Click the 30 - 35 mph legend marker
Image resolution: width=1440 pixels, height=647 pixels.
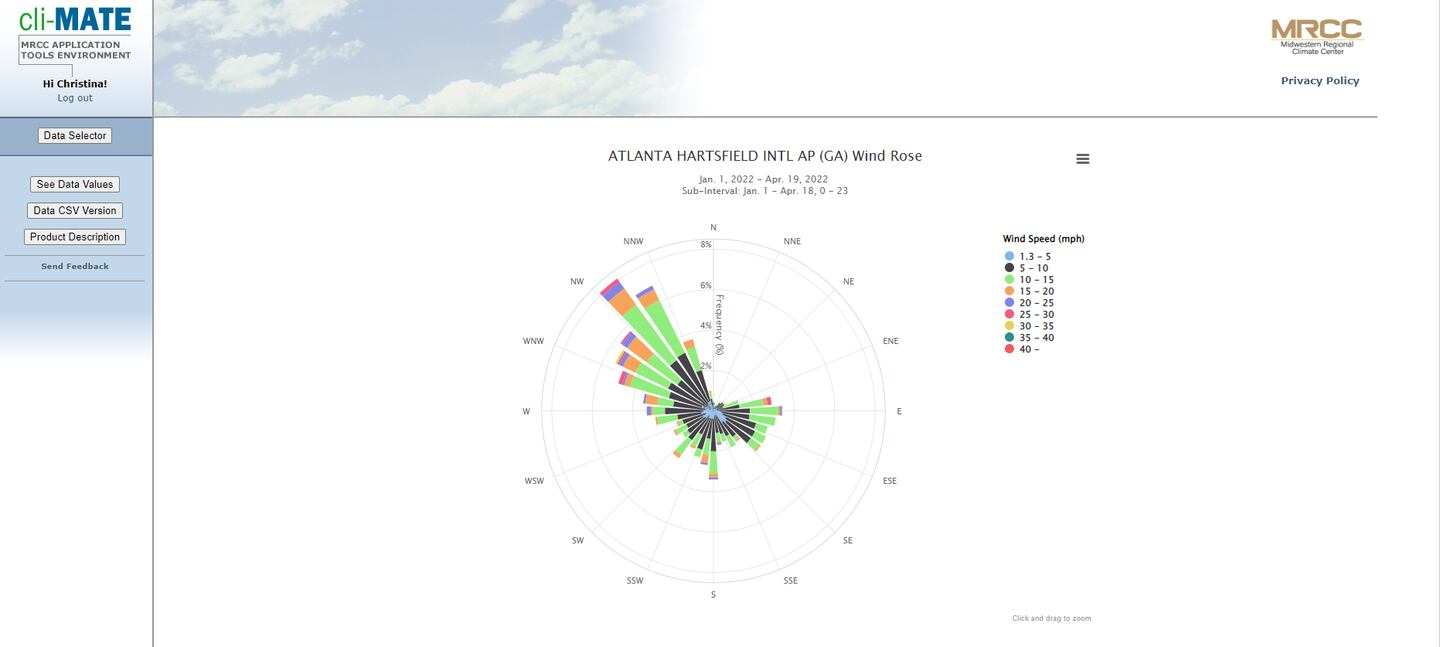point(1009,326)
